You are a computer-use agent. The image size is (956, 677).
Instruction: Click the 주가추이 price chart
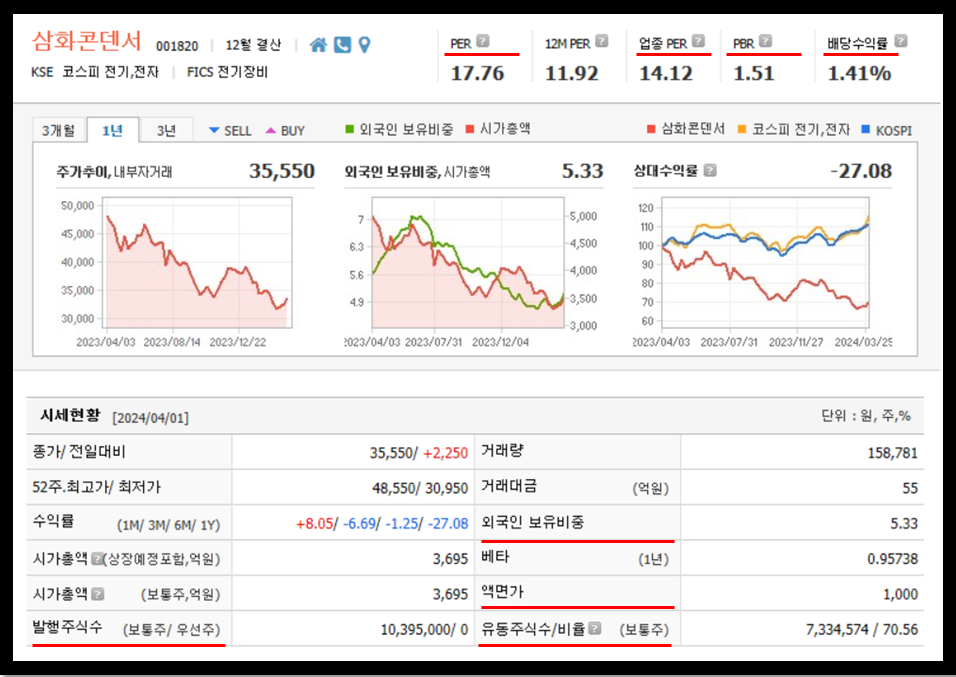pos(198,262)
